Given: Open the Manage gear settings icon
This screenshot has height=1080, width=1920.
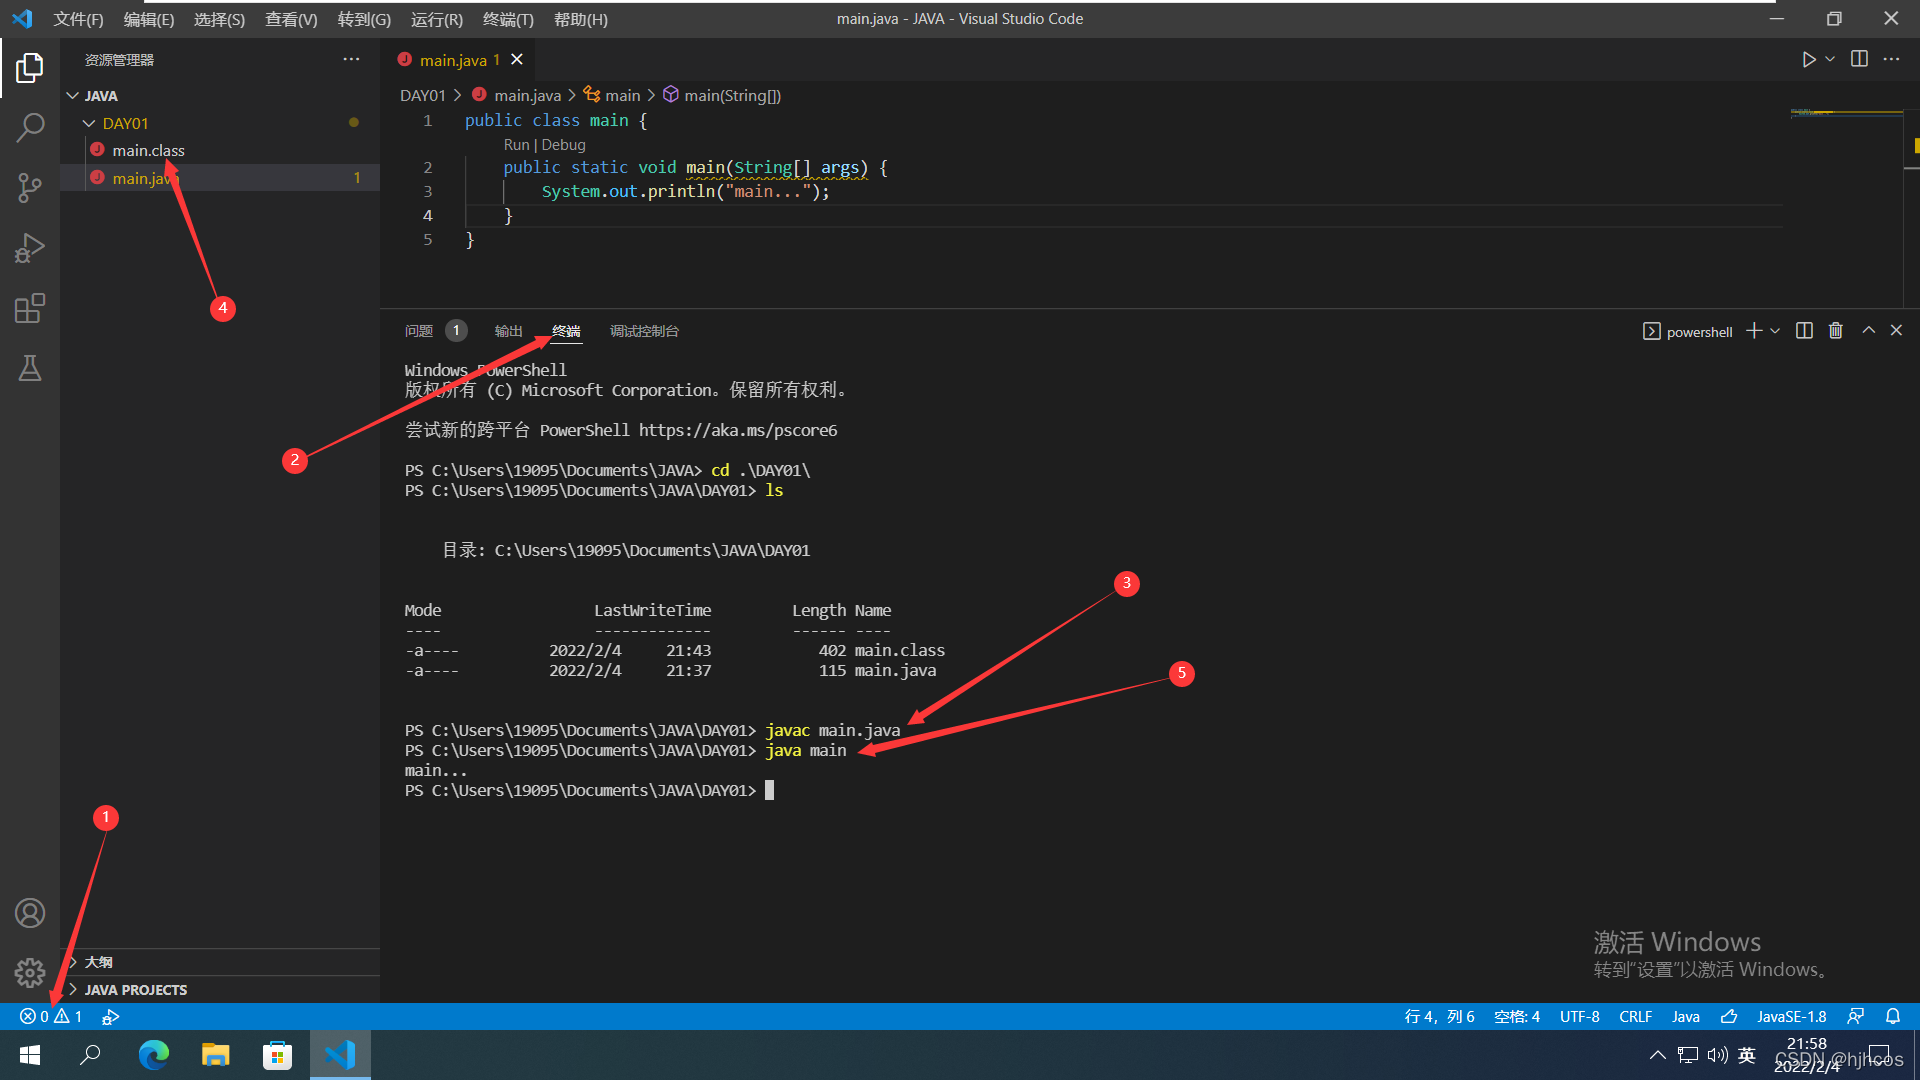Looking at the screenshot, I should (x=30, y=972).
